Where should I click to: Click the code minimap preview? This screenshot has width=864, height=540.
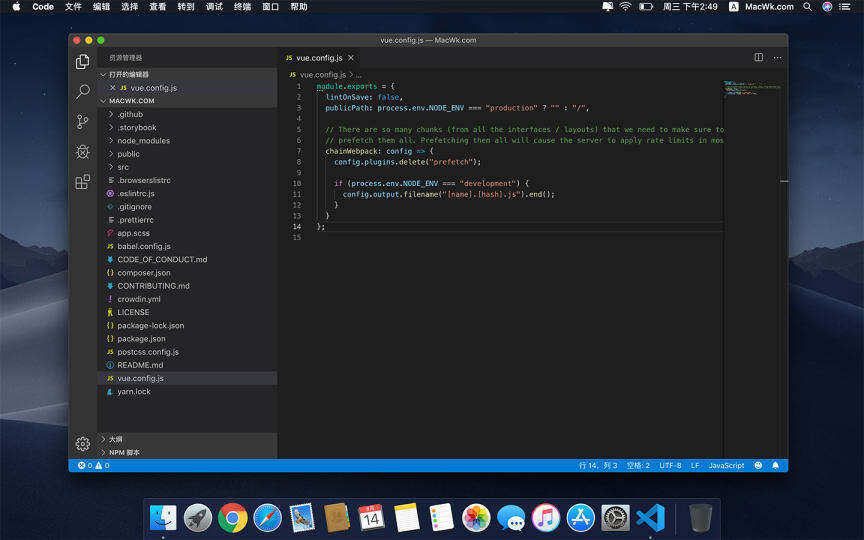[x=748, y=89]
